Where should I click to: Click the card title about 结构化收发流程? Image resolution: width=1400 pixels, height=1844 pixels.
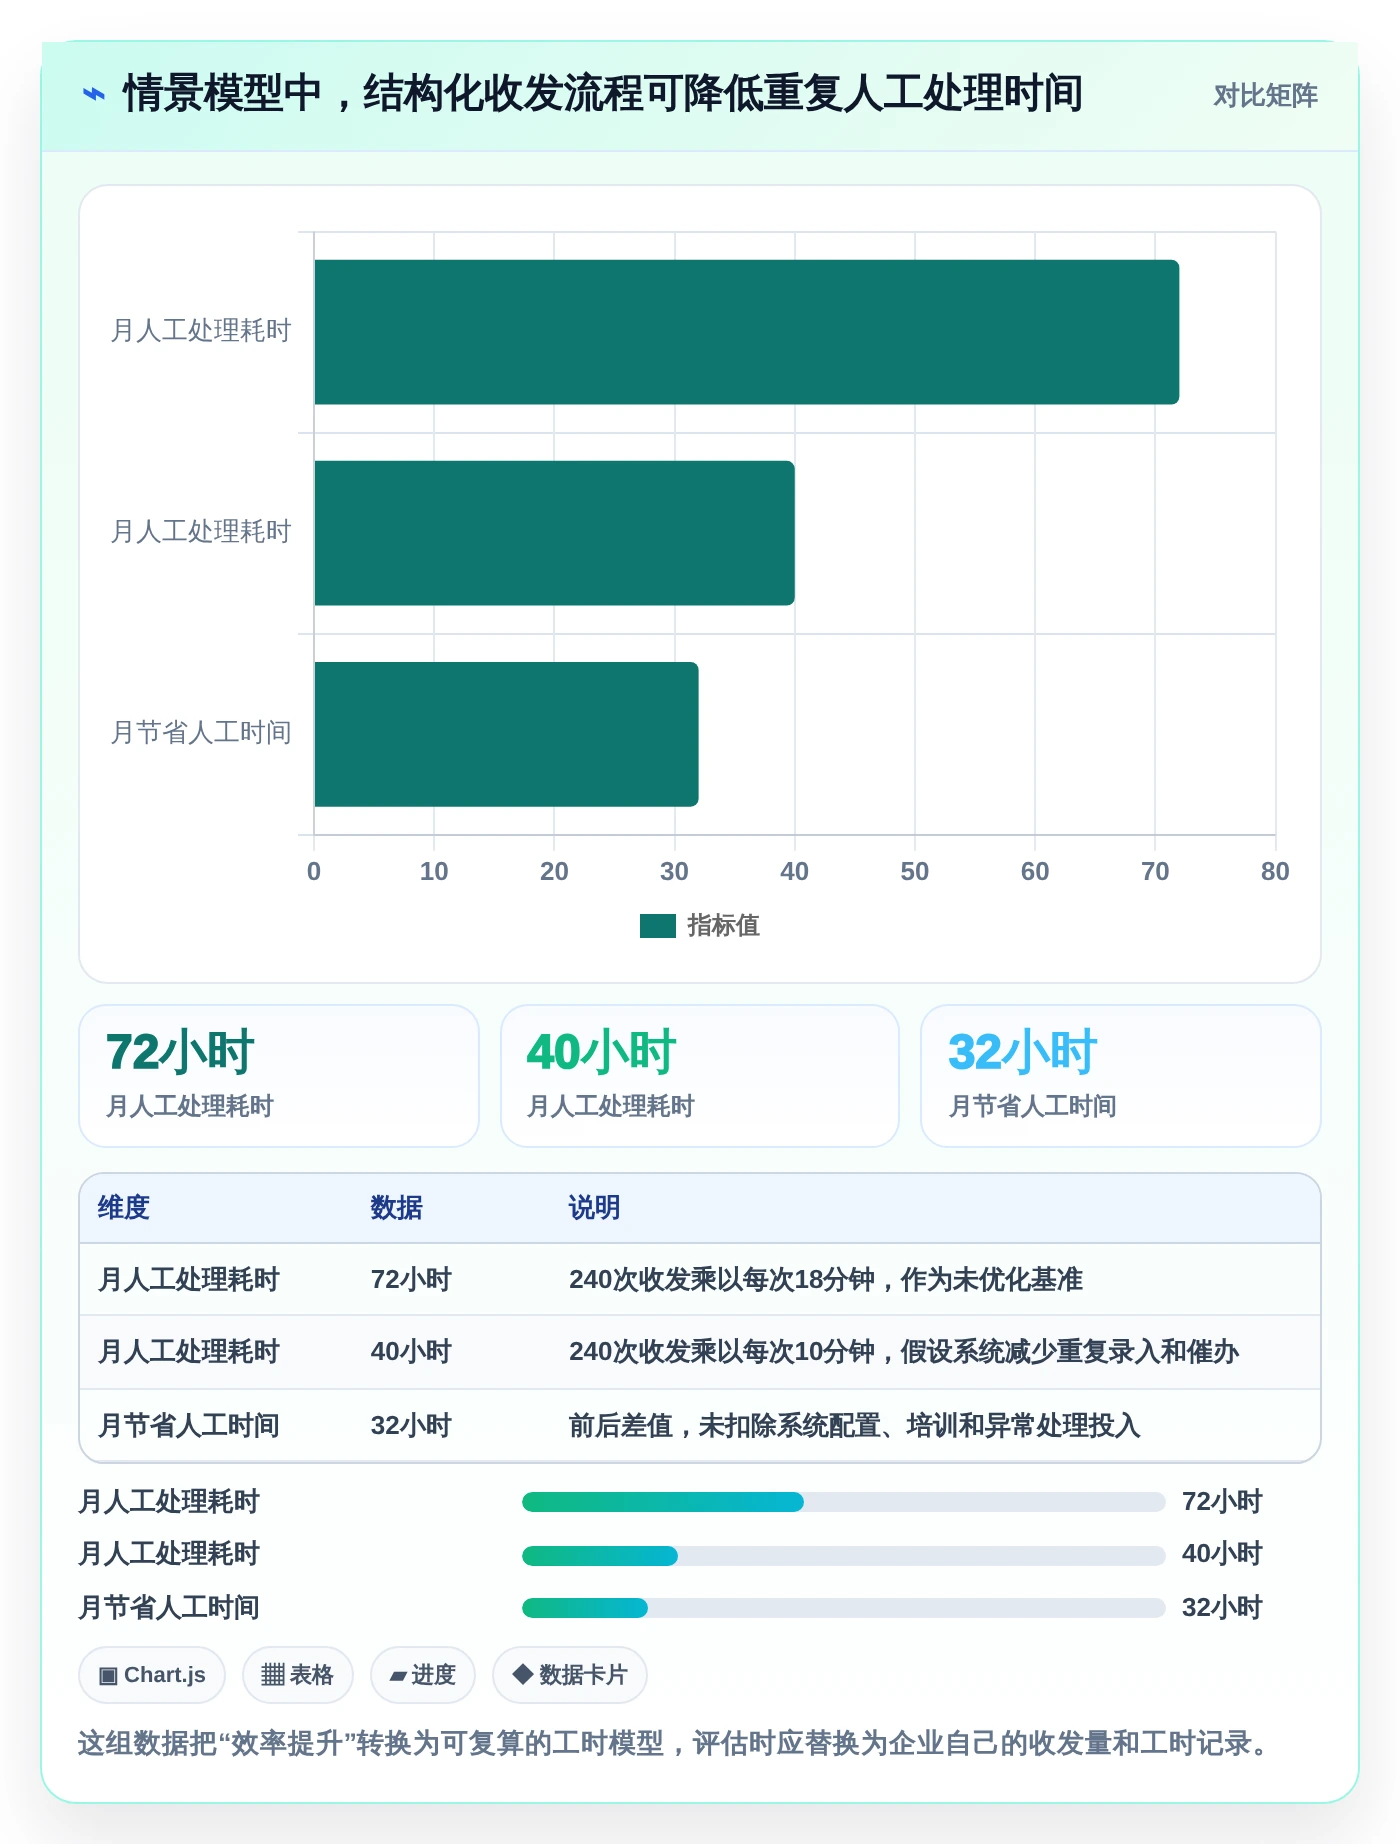pos(602,94)
